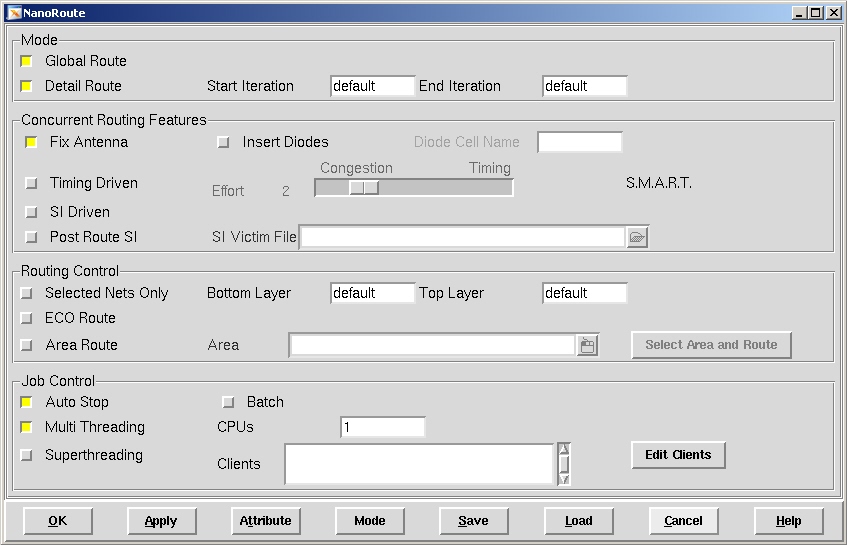Click the CPUs input field
This screenshot has width=847, height=545.
pyautogui.click(x=383, y=427)
